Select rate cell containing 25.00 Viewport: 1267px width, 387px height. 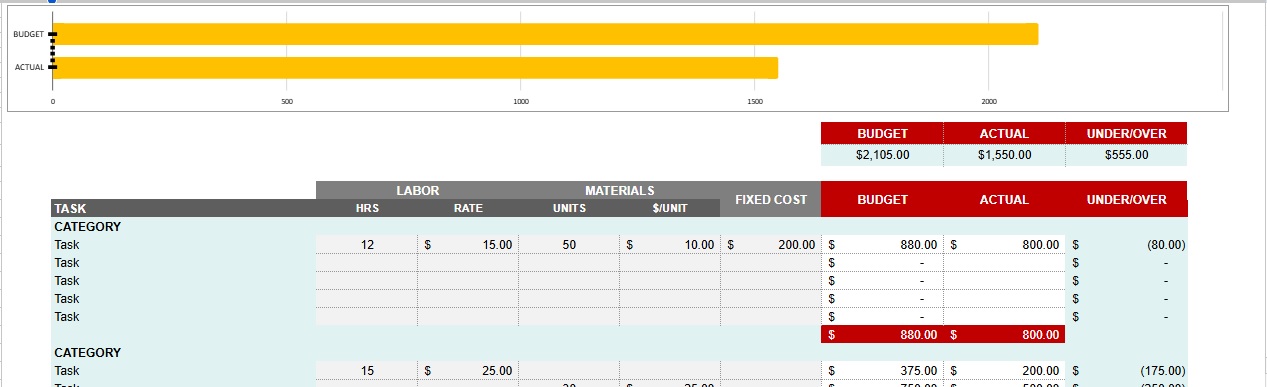468,370
